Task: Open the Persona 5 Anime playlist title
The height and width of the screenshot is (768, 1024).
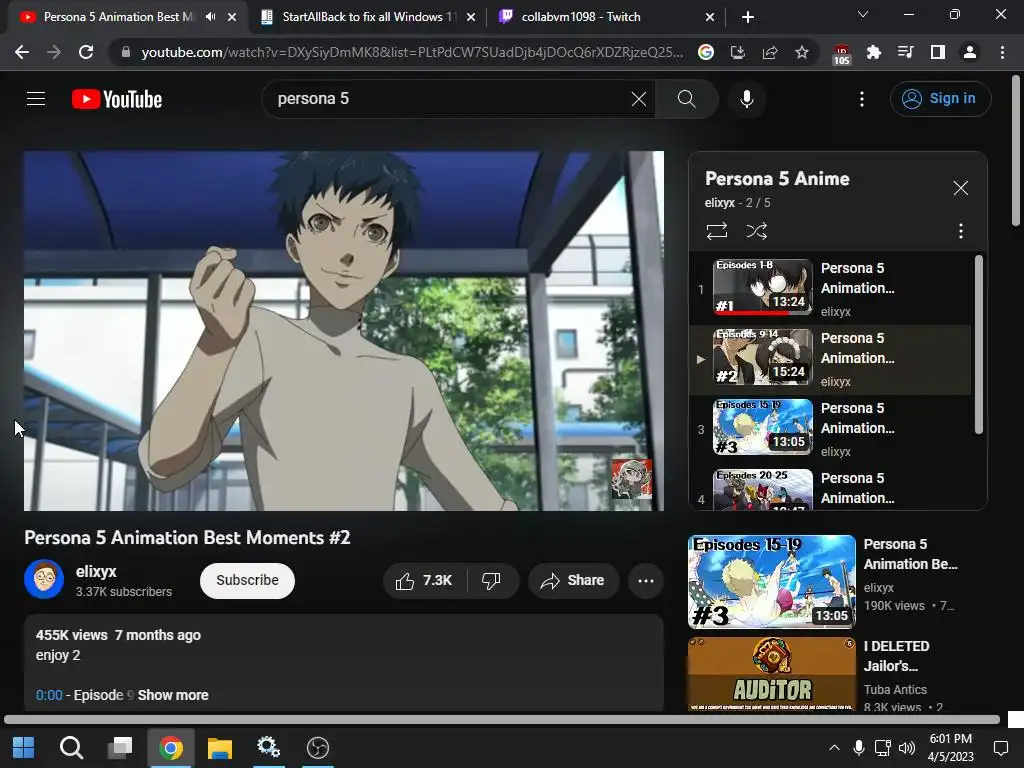Action: pos(777,179)
